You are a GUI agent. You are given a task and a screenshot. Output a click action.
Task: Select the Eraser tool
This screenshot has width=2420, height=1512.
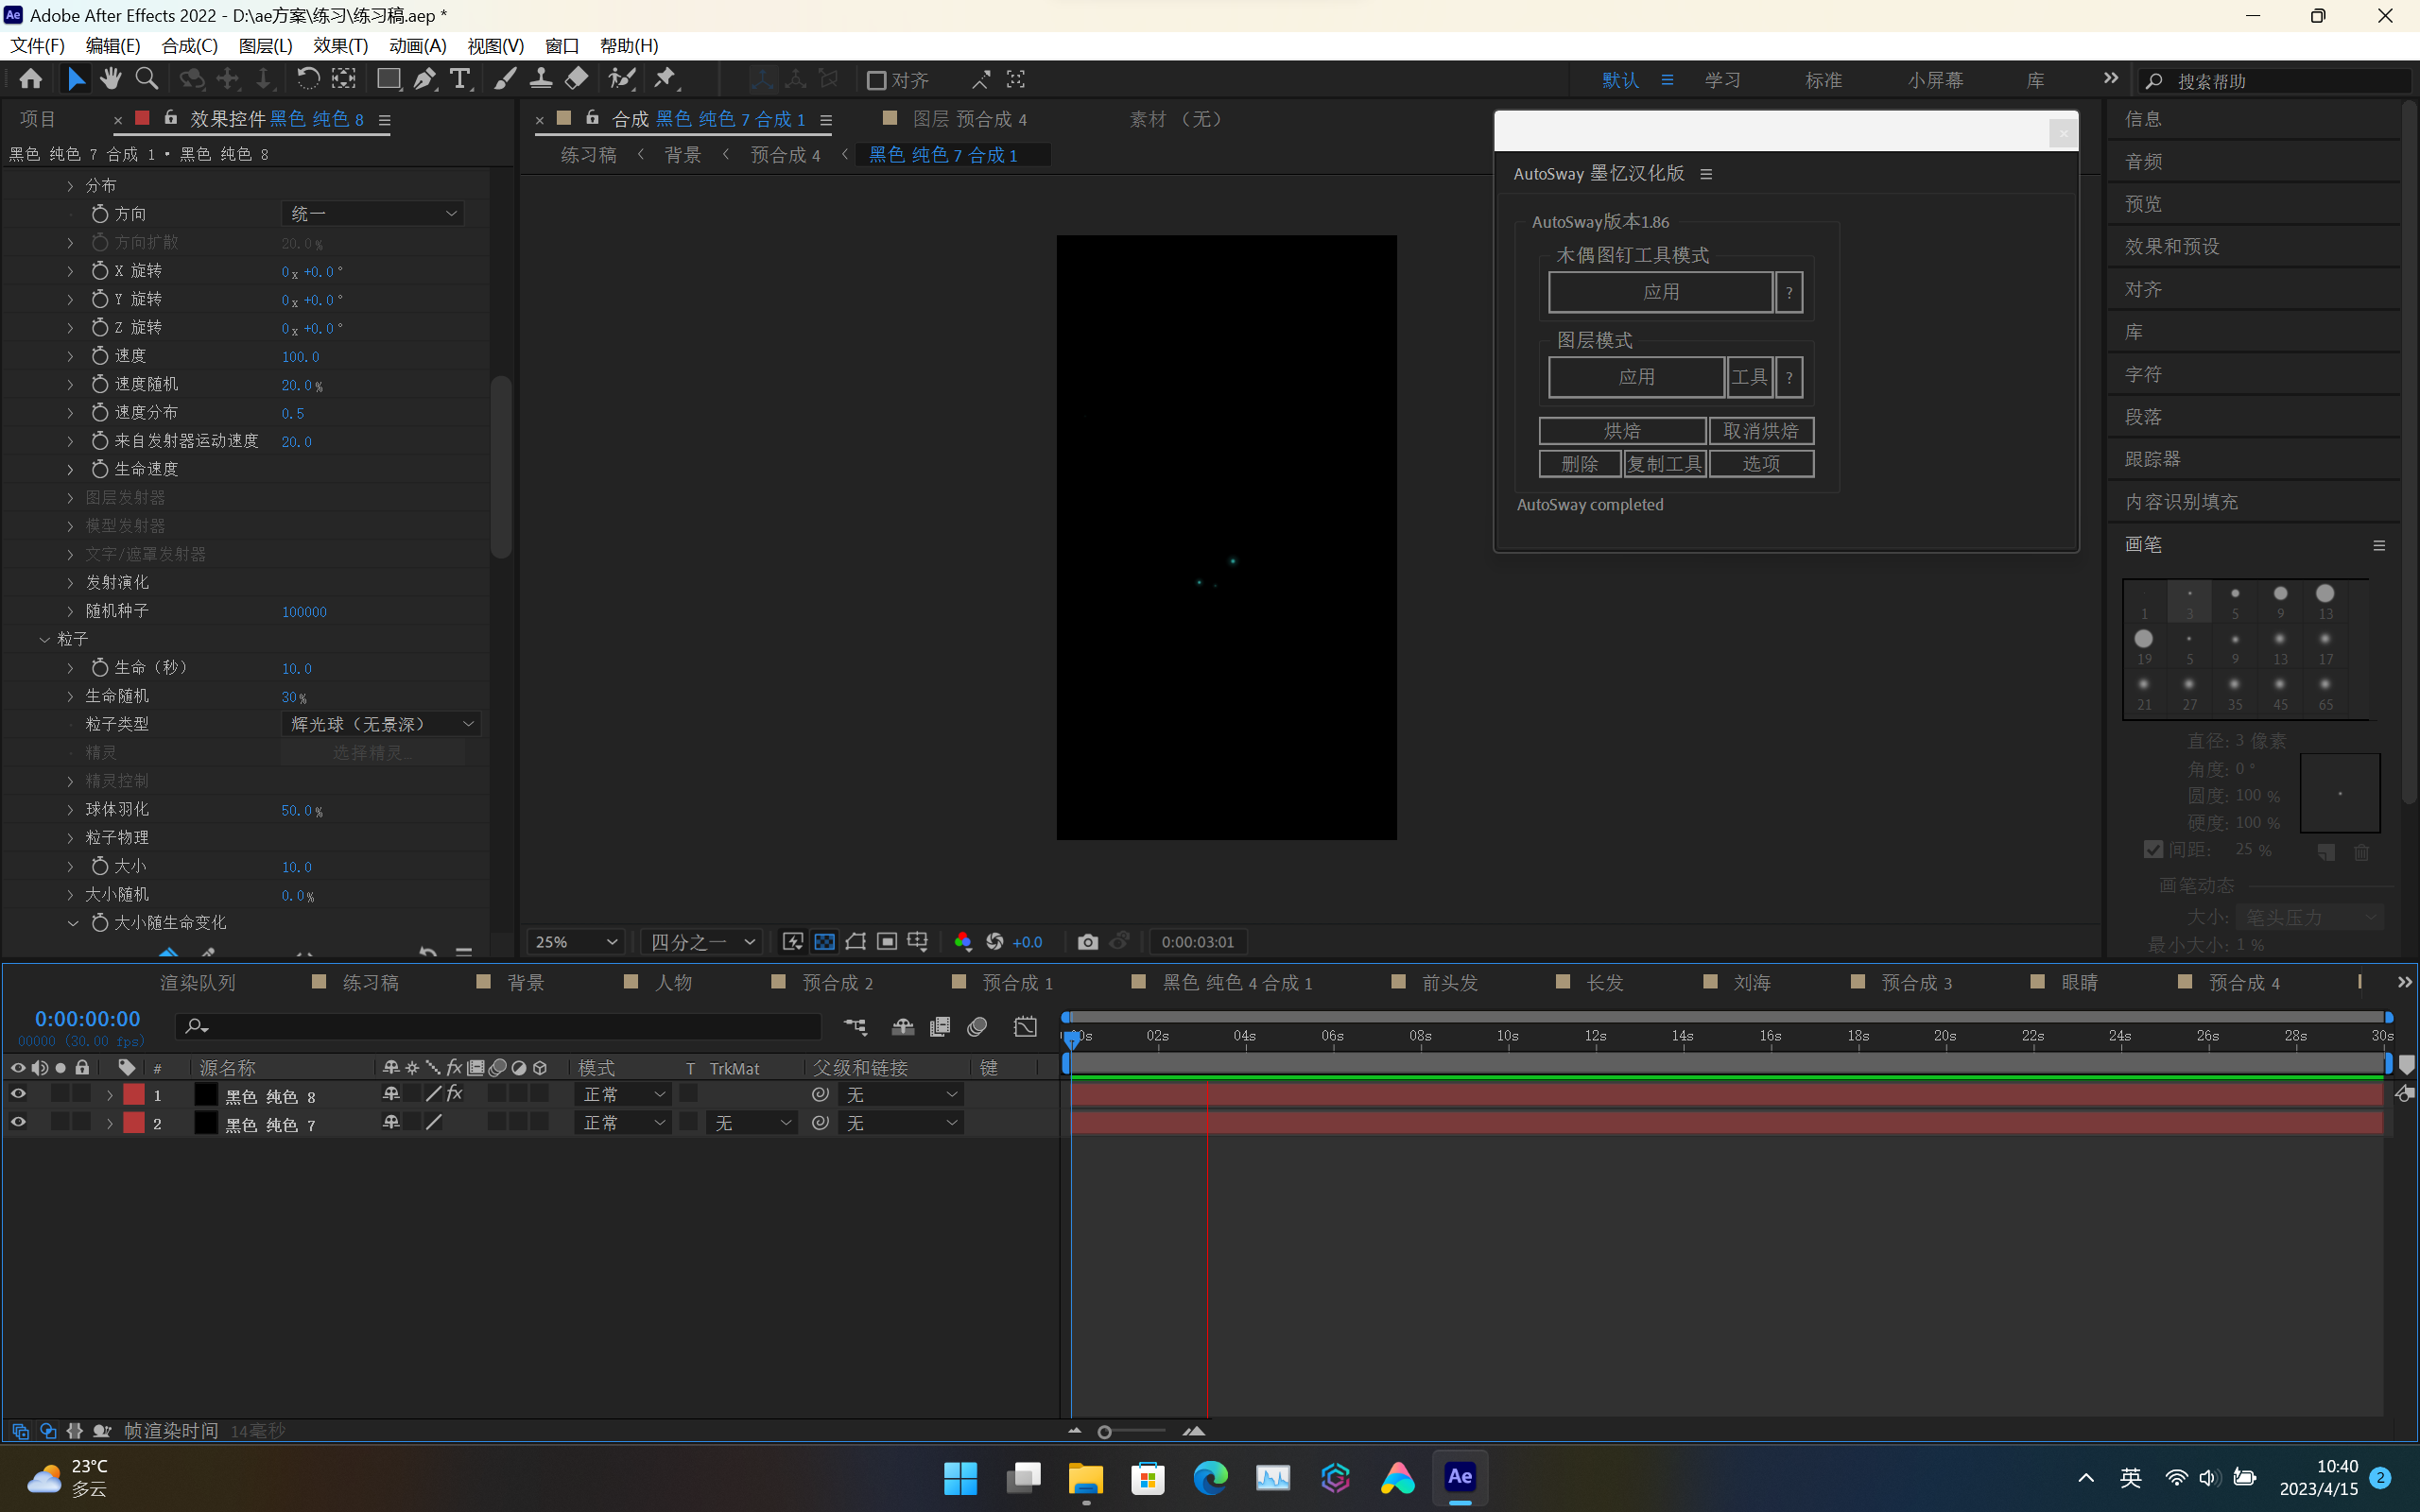click(577, 79)
